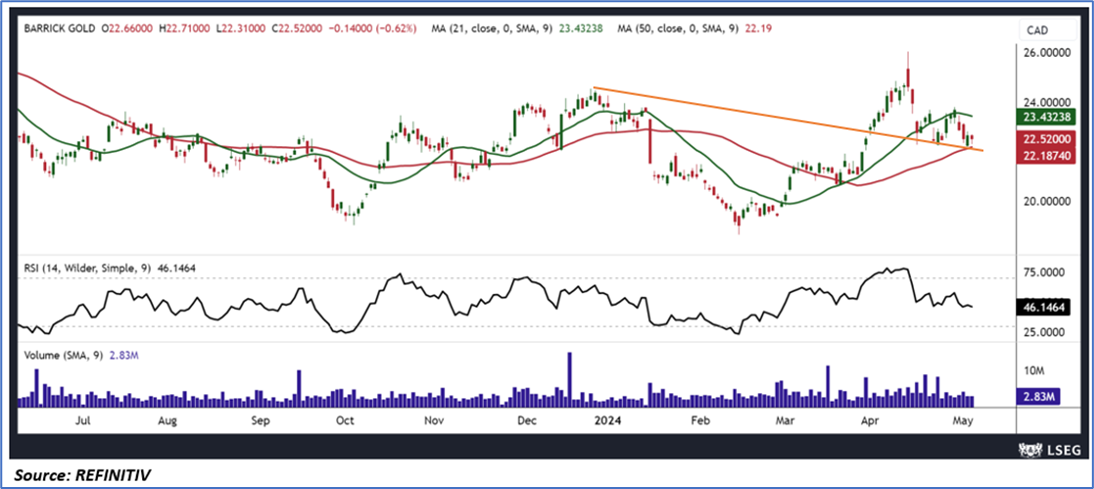
Task: Click the Nov date axis label
Action: pyautogui.click(x=434, y=421)
